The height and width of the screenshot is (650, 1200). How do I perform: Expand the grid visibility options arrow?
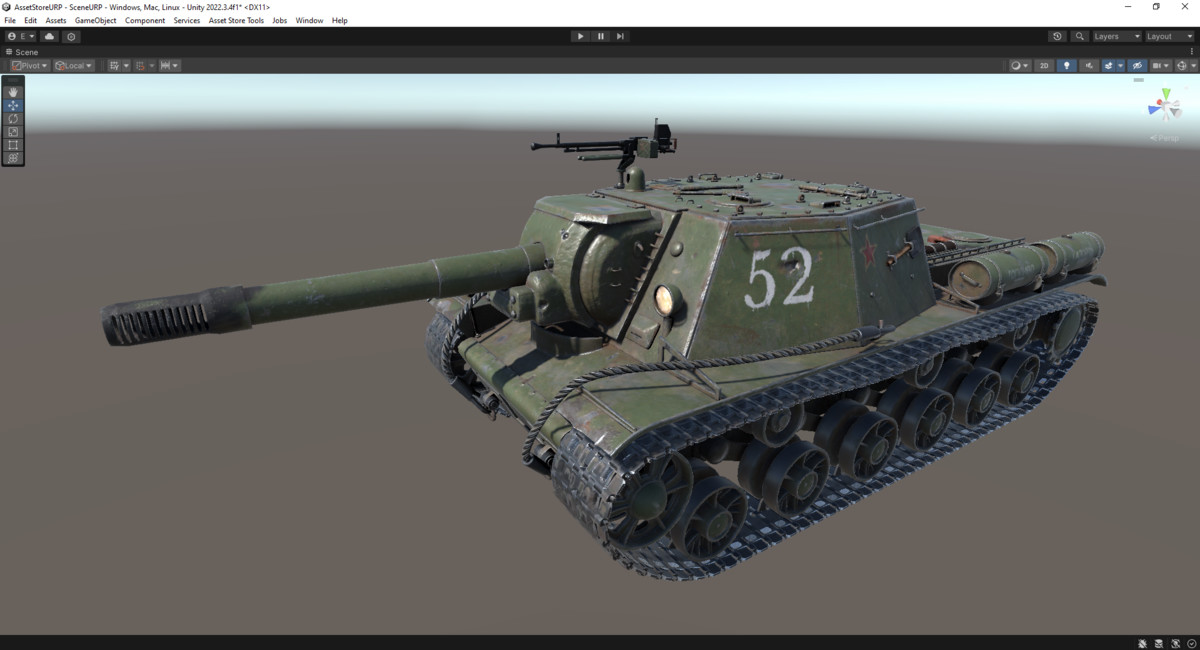pyautogui.click(x=126, y=66)
